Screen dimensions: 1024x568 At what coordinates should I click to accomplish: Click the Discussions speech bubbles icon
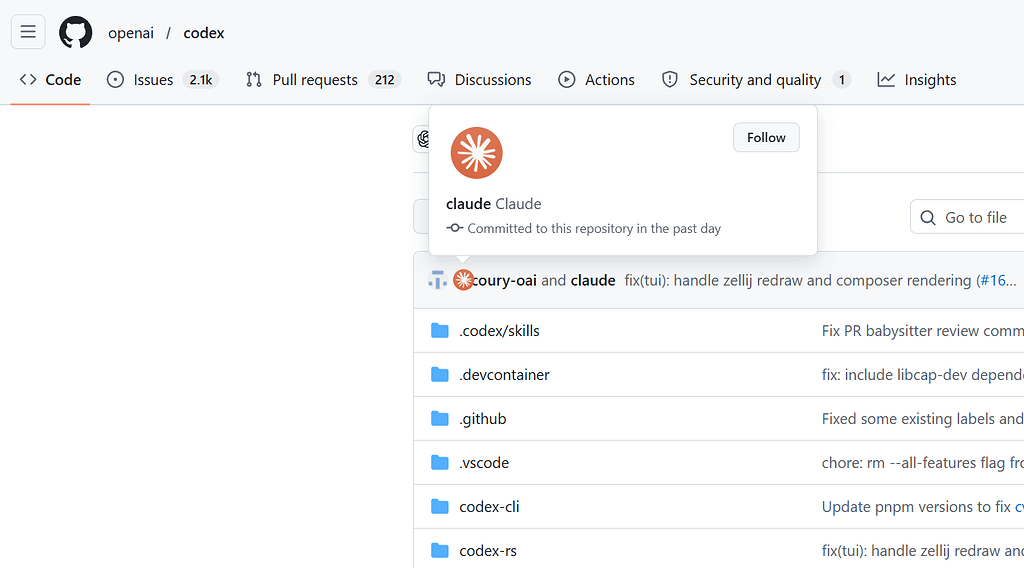click(x=436, y=80)
